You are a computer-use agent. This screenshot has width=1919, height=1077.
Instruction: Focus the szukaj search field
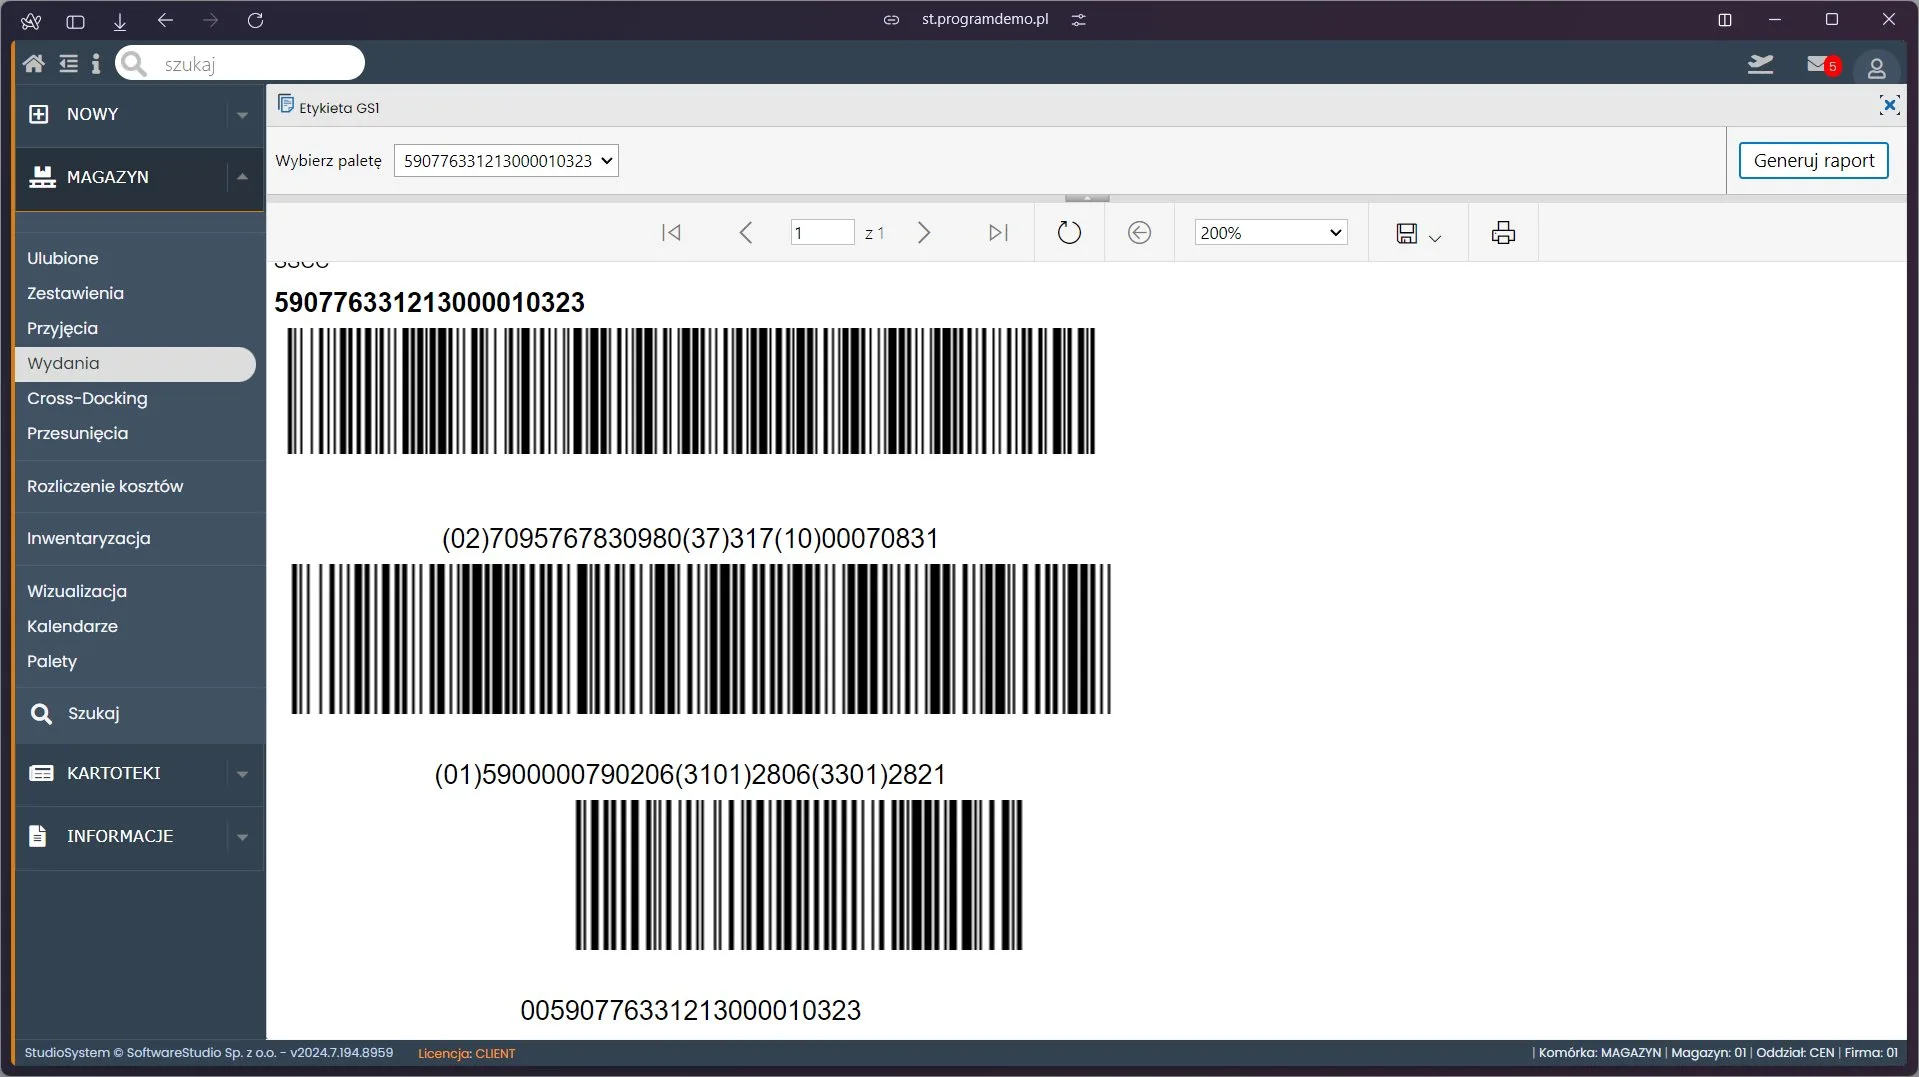[240, 64]
